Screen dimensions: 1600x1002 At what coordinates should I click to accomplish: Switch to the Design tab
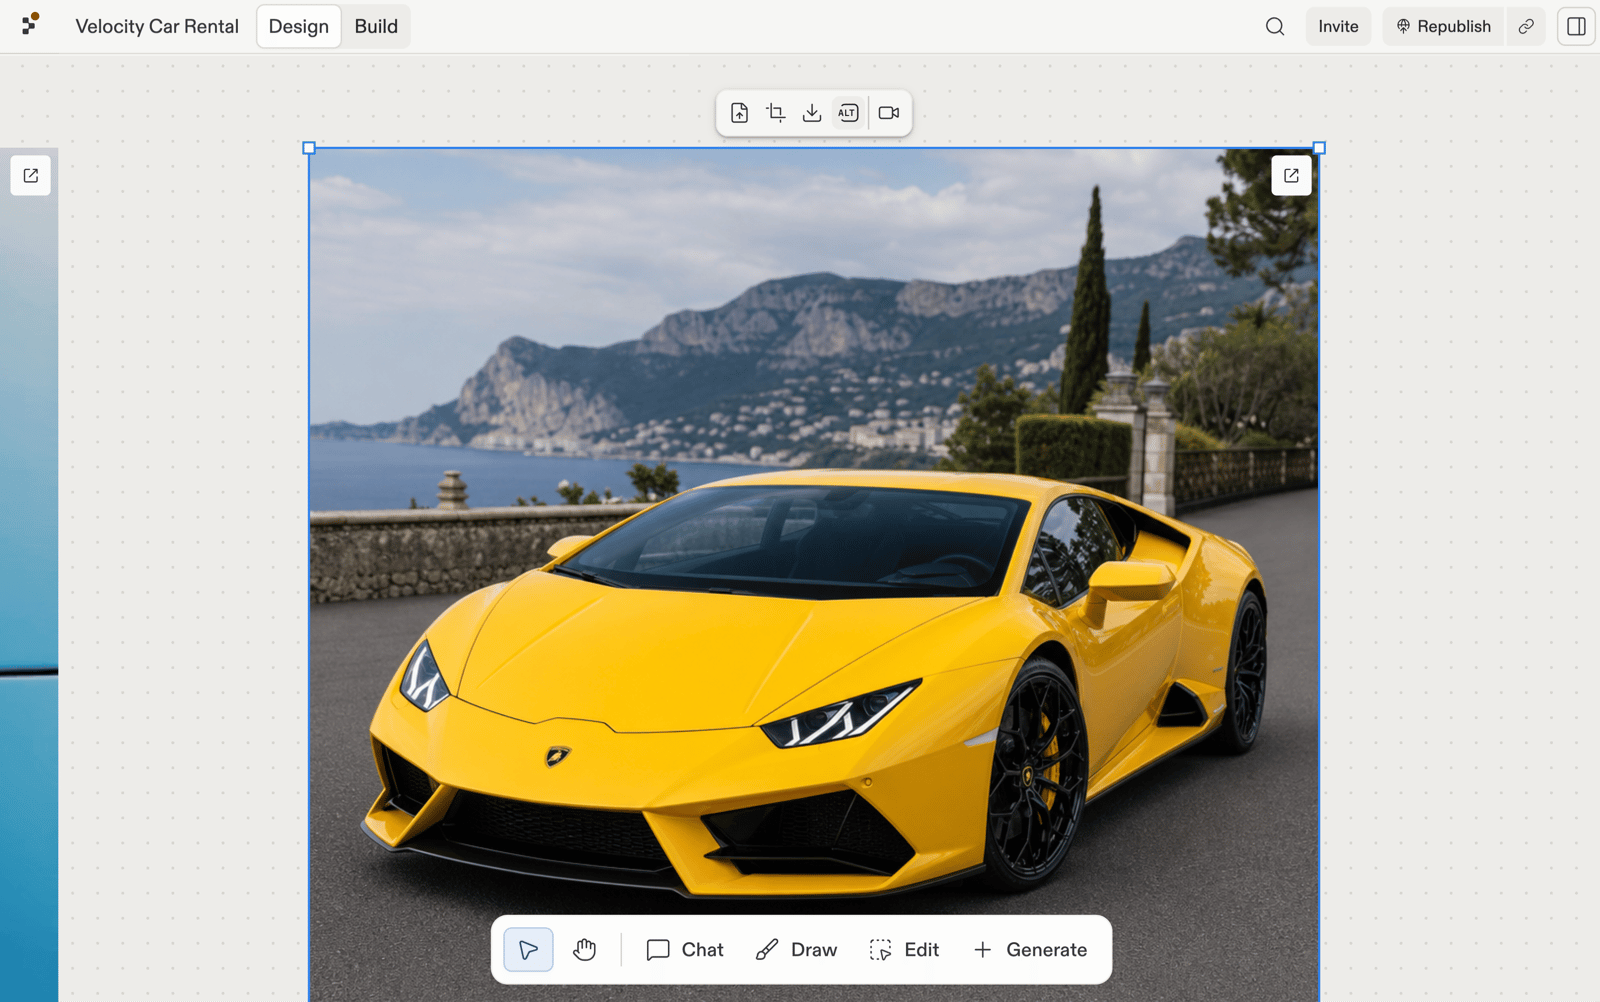point(298,26)
